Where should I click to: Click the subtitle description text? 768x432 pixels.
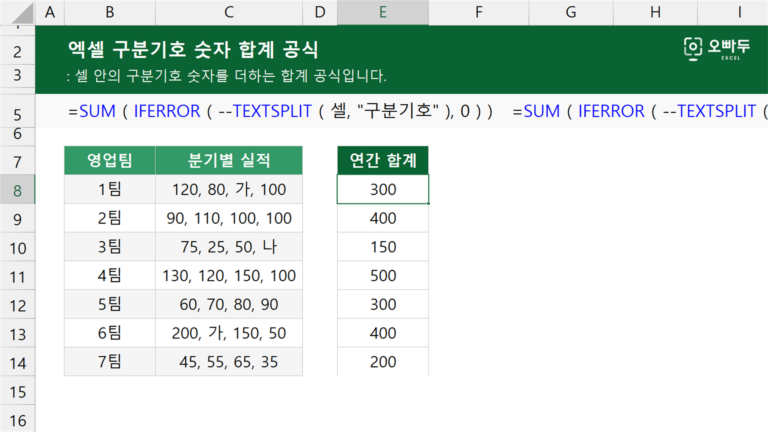pos(226,75)
